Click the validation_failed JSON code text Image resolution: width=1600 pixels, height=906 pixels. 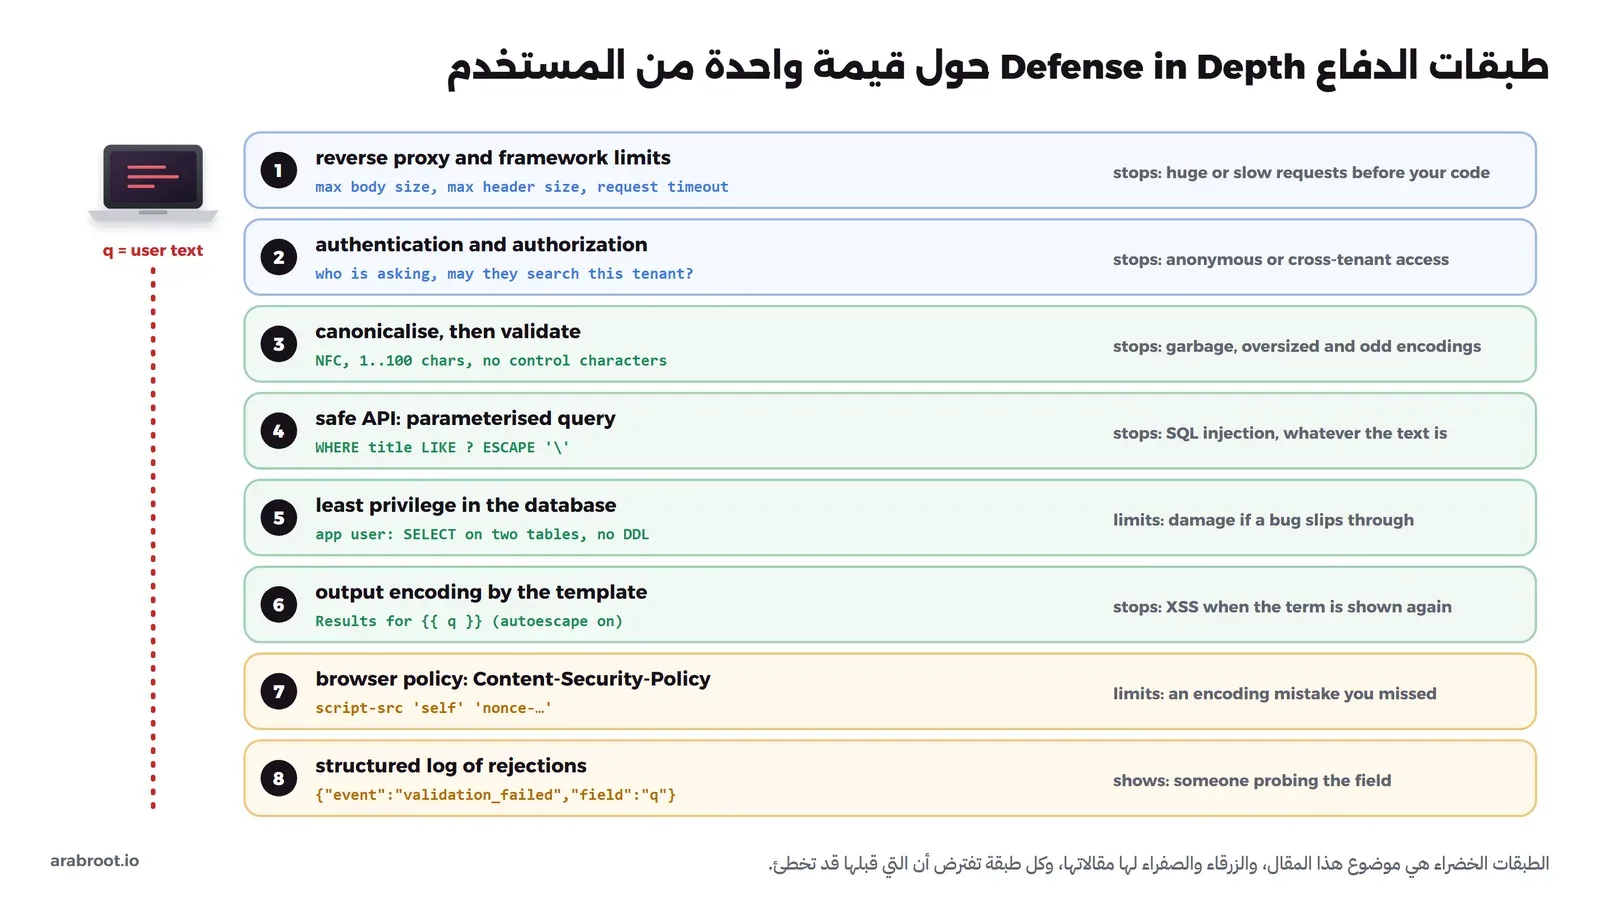coord(496,795)
